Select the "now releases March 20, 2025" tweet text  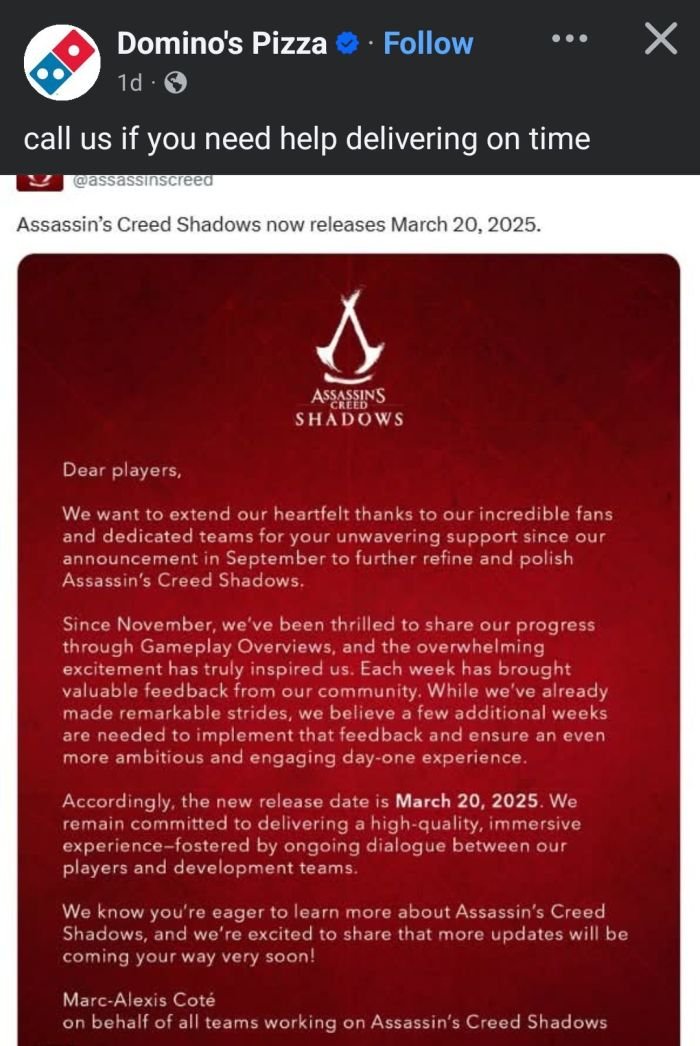279,224
